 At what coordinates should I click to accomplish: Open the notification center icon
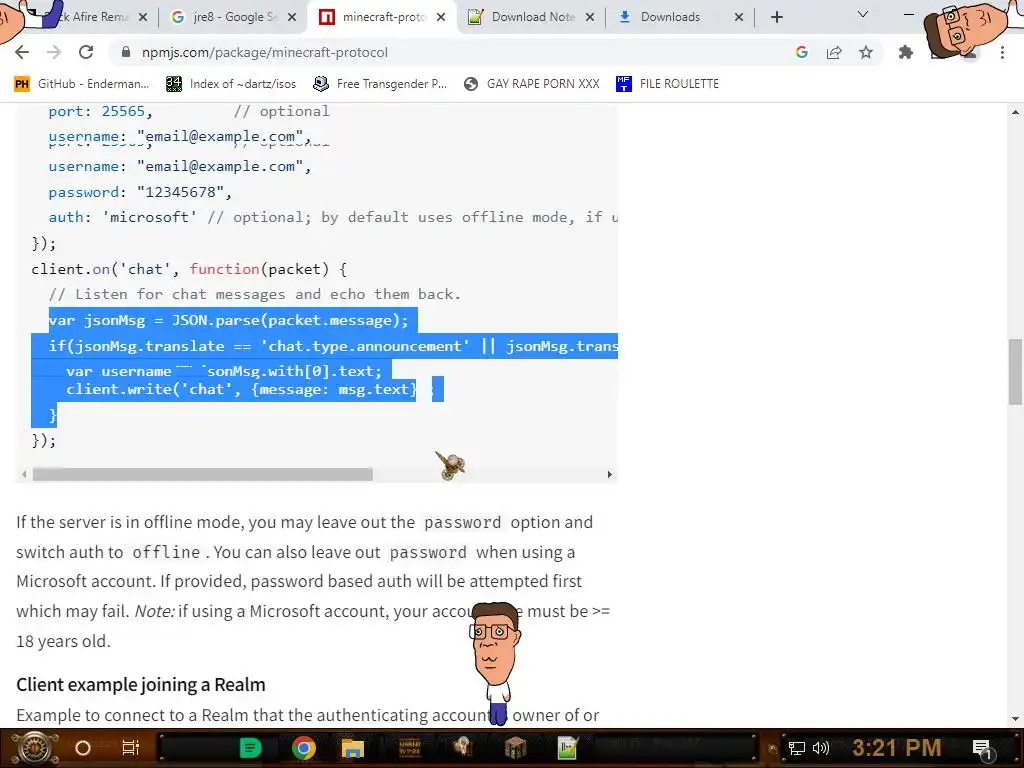[982, 748]
